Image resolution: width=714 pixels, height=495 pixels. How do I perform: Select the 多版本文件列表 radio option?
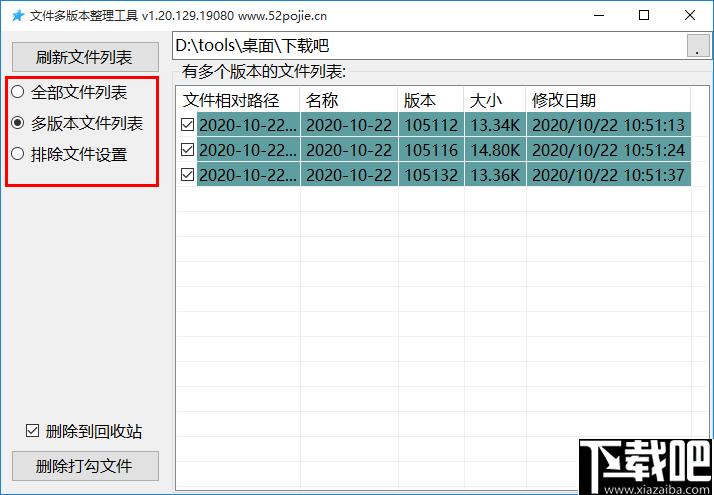77,123
